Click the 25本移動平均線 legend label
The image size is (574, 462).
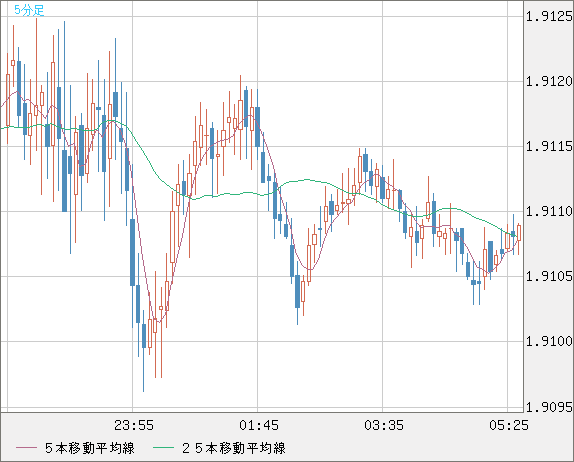234,448
